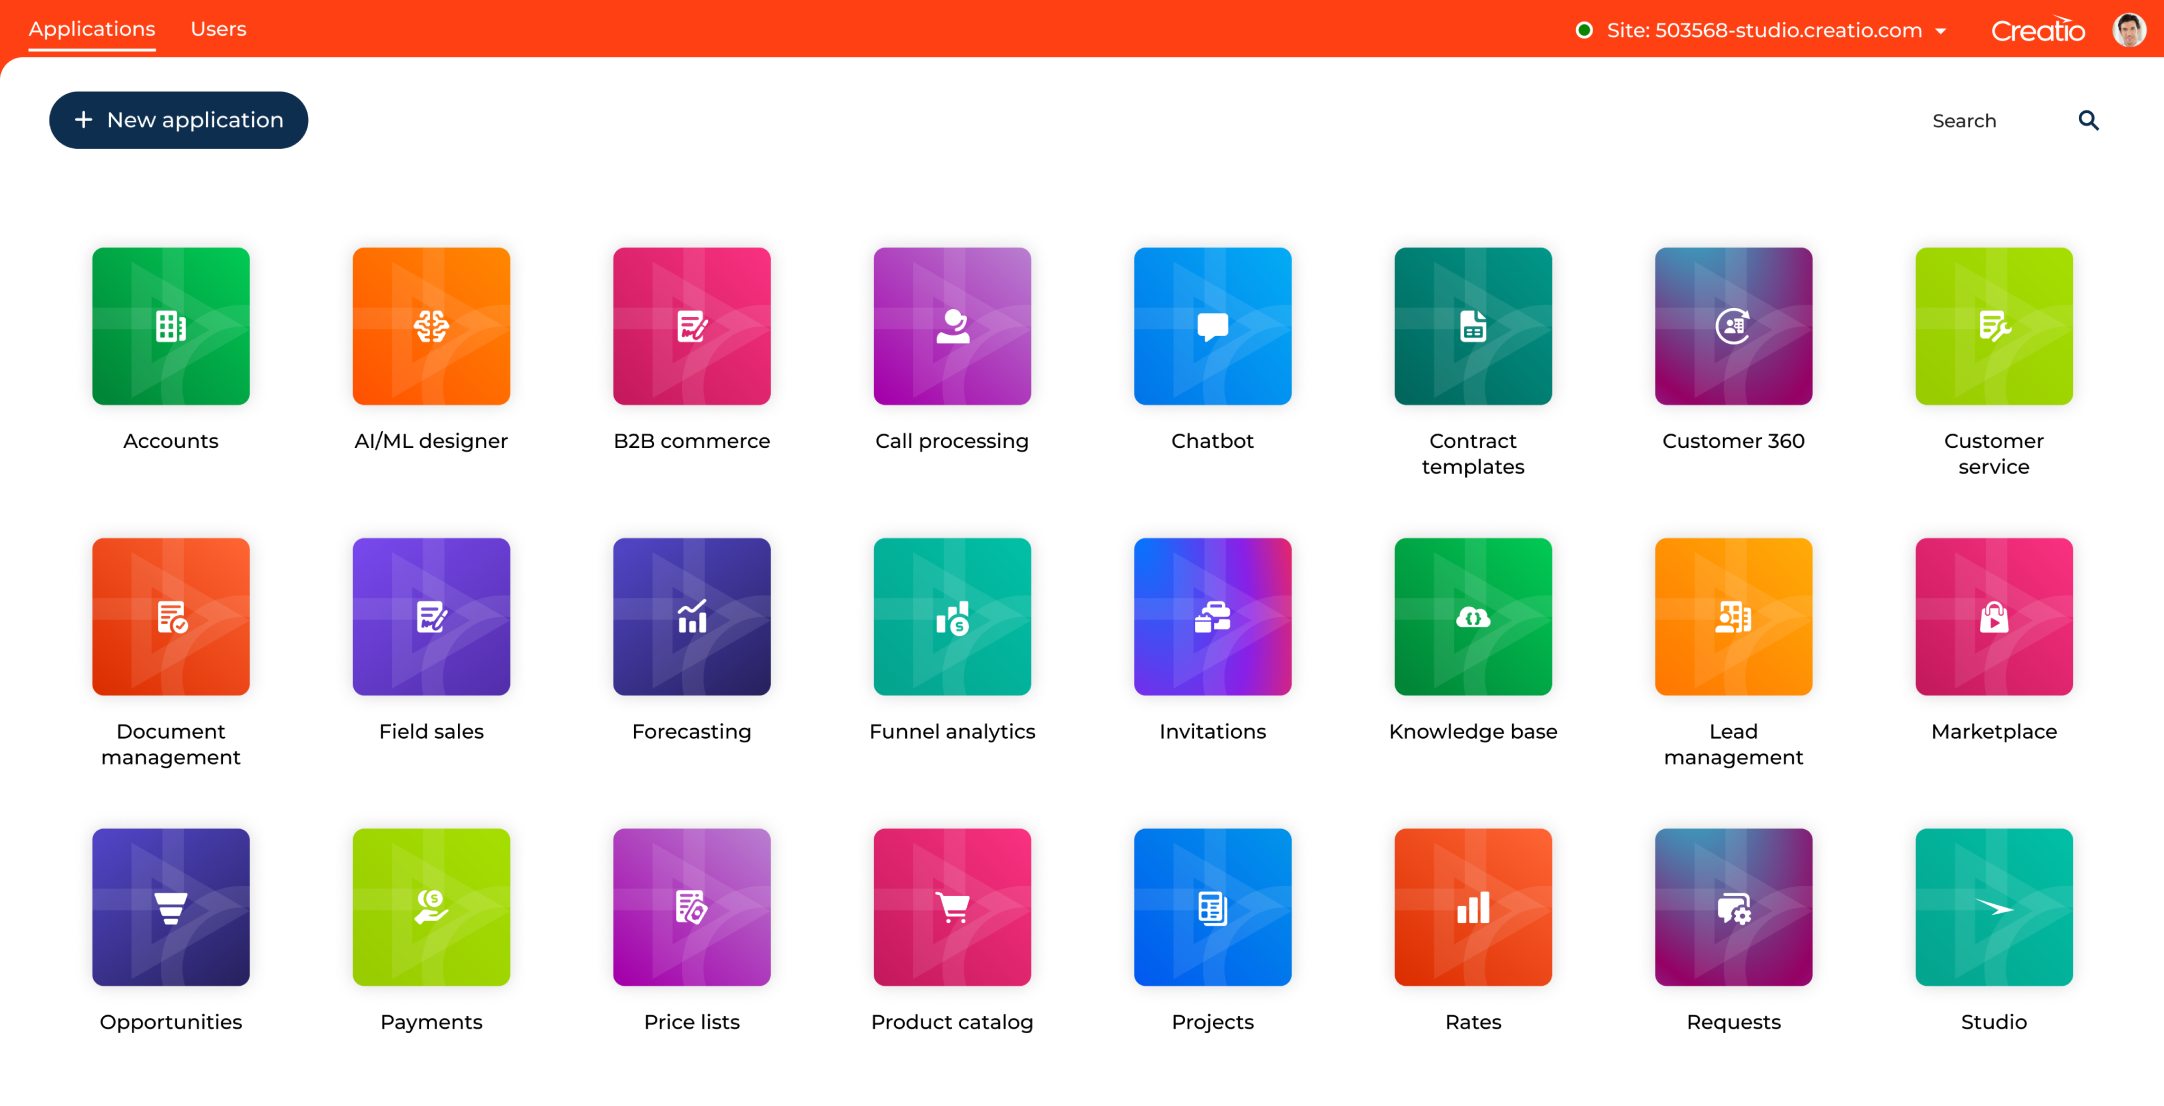Launch the Forecasting app
This screenshot has height=1106, width=2164.
coord(691,616)
